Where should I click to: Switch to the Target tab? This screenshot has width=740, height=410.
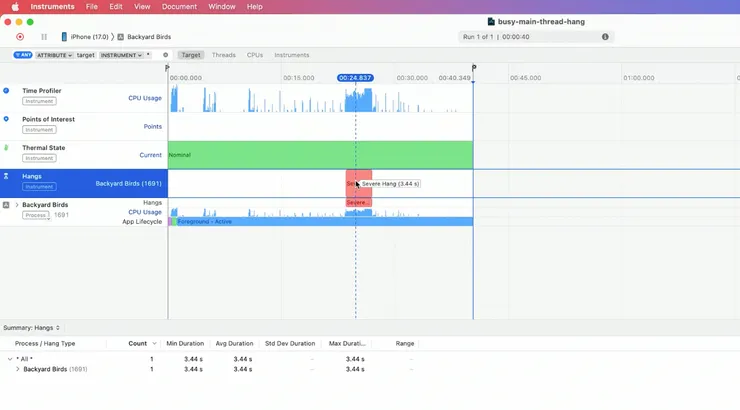tap(191, 55)
